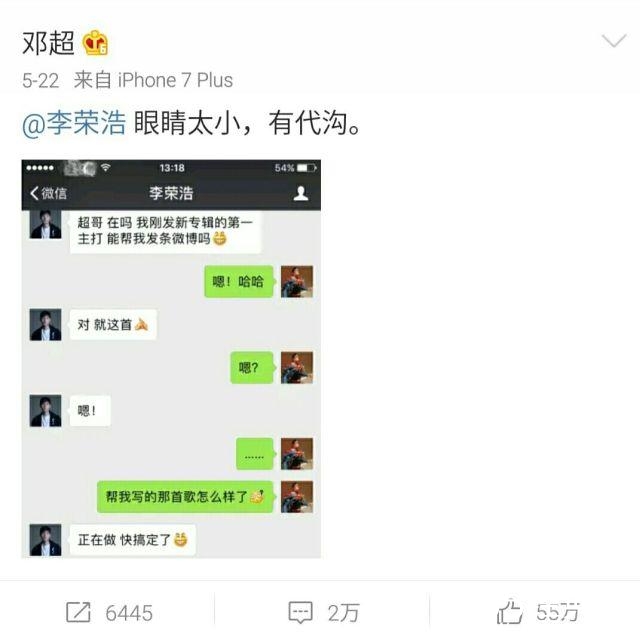Tap the battery indicator in status bar
This screenshot has height=642, width=640.
click(307, 168)
